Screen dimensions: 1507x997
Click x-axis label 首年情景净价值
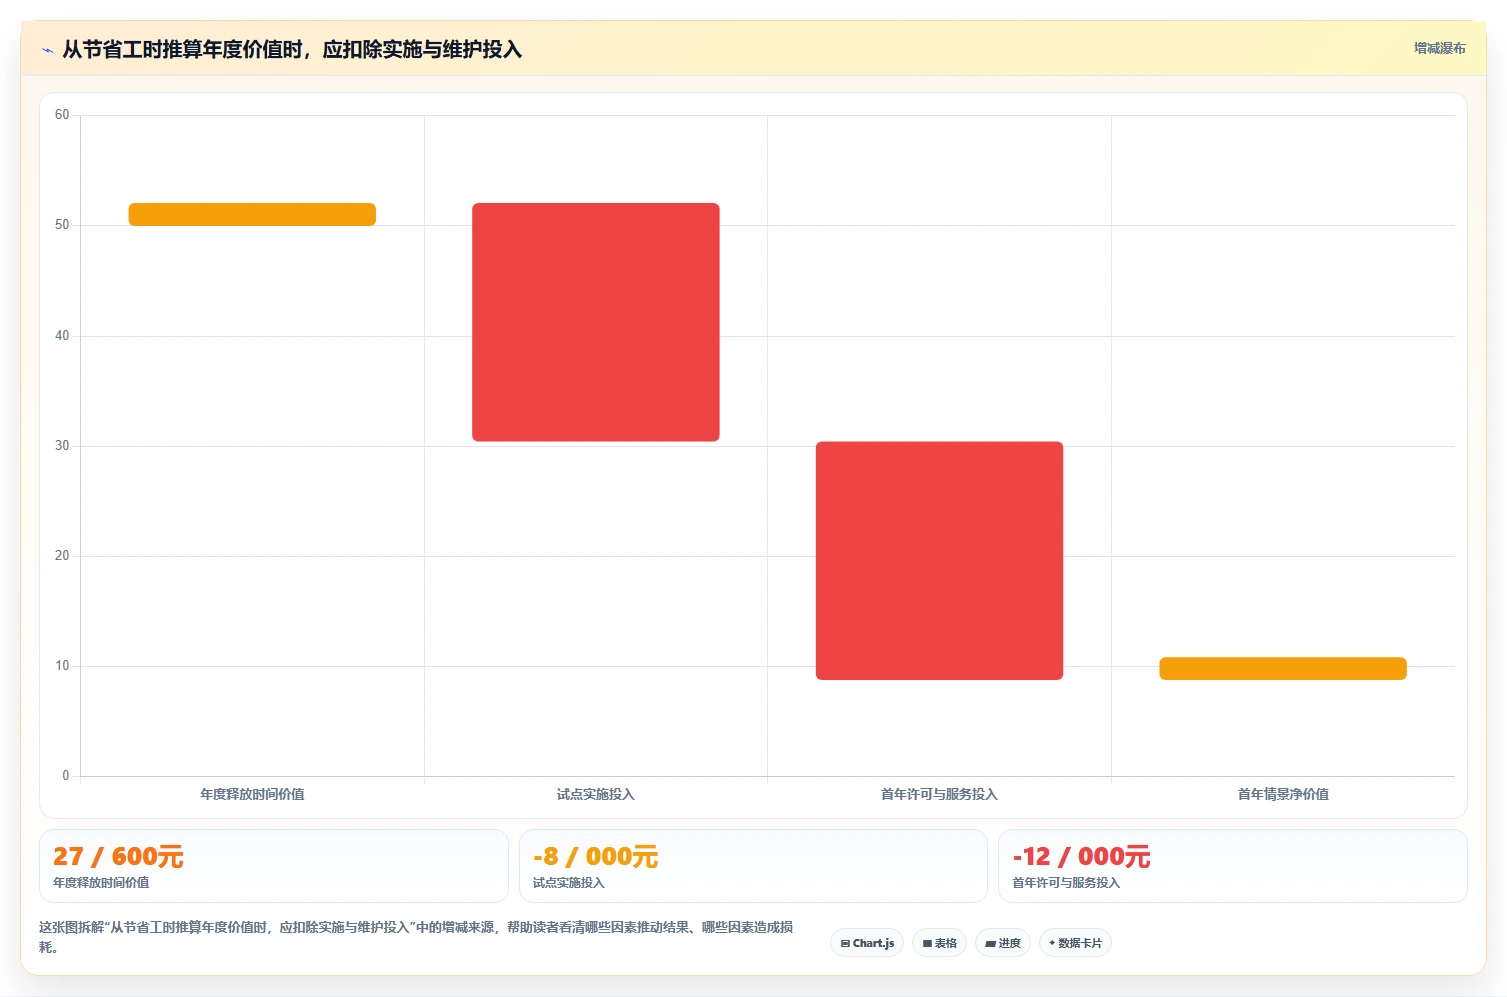point(1283,794)
